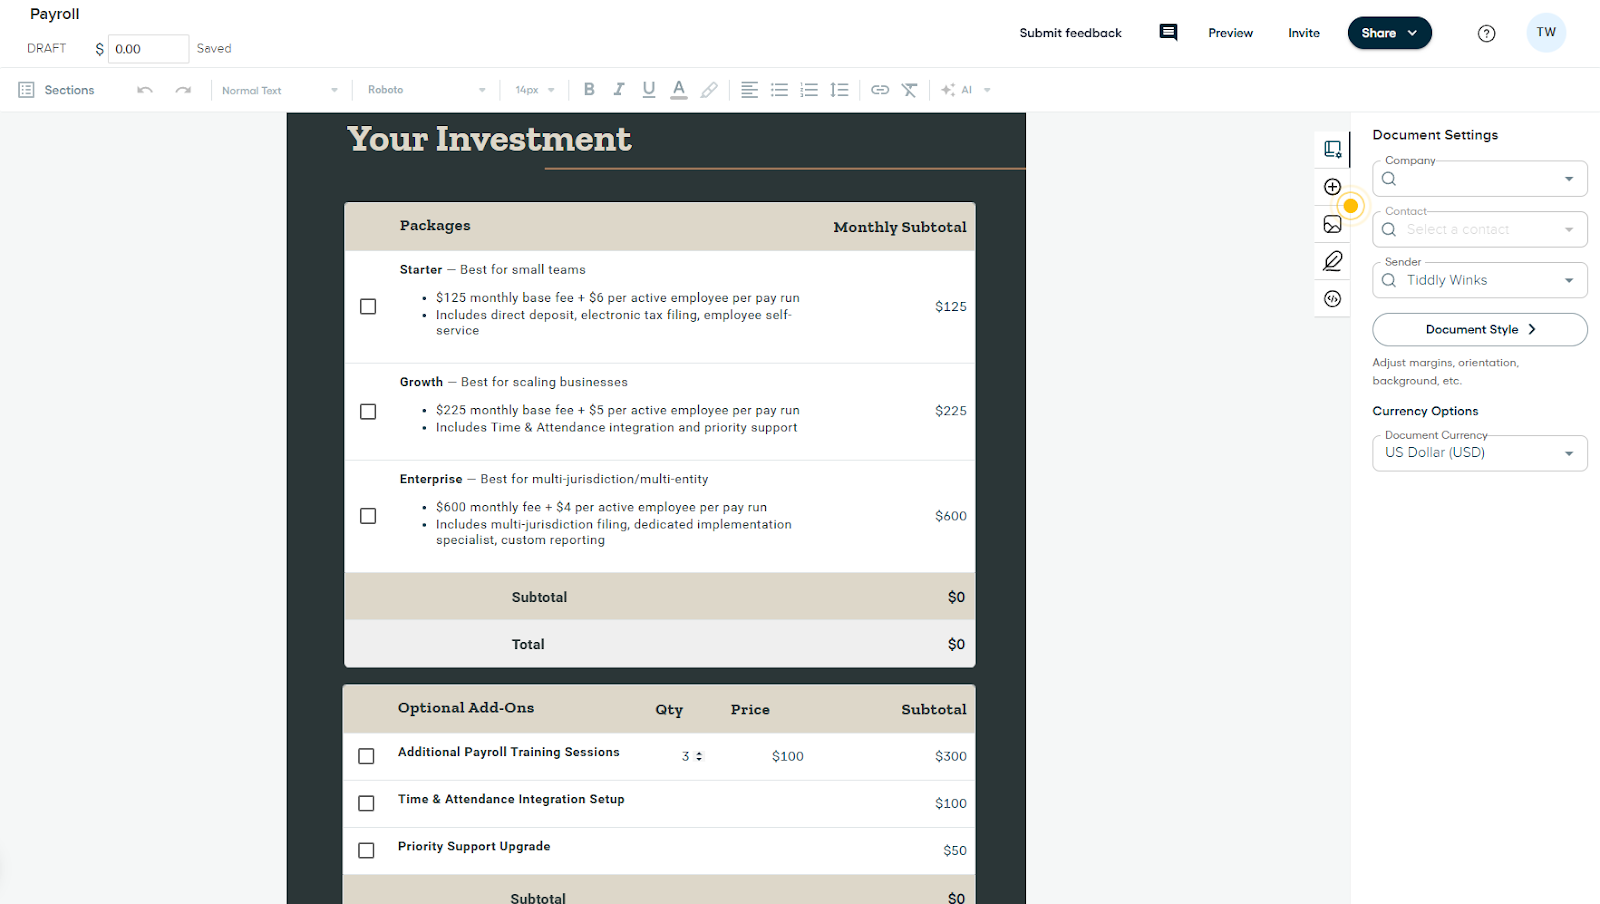Toggle bold formatting
The image size is (1600, 904).
pyautogui.click(x=589, y=90)
